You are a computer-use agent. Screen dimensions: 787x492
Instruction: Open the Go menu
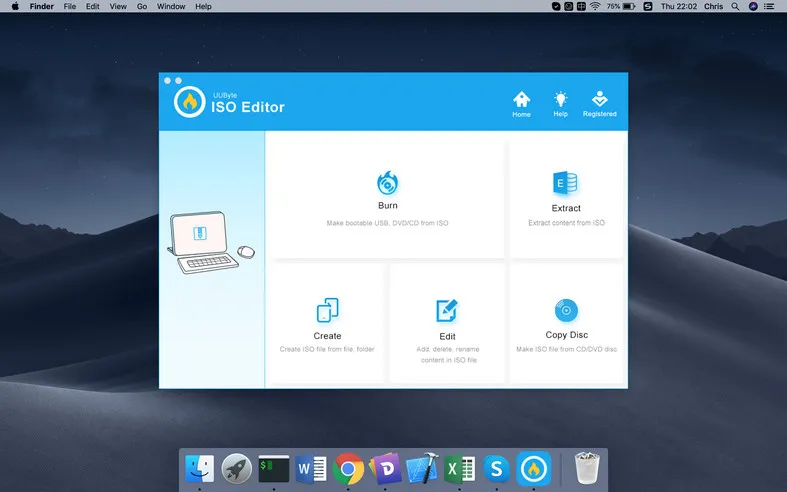click(142, 7)
